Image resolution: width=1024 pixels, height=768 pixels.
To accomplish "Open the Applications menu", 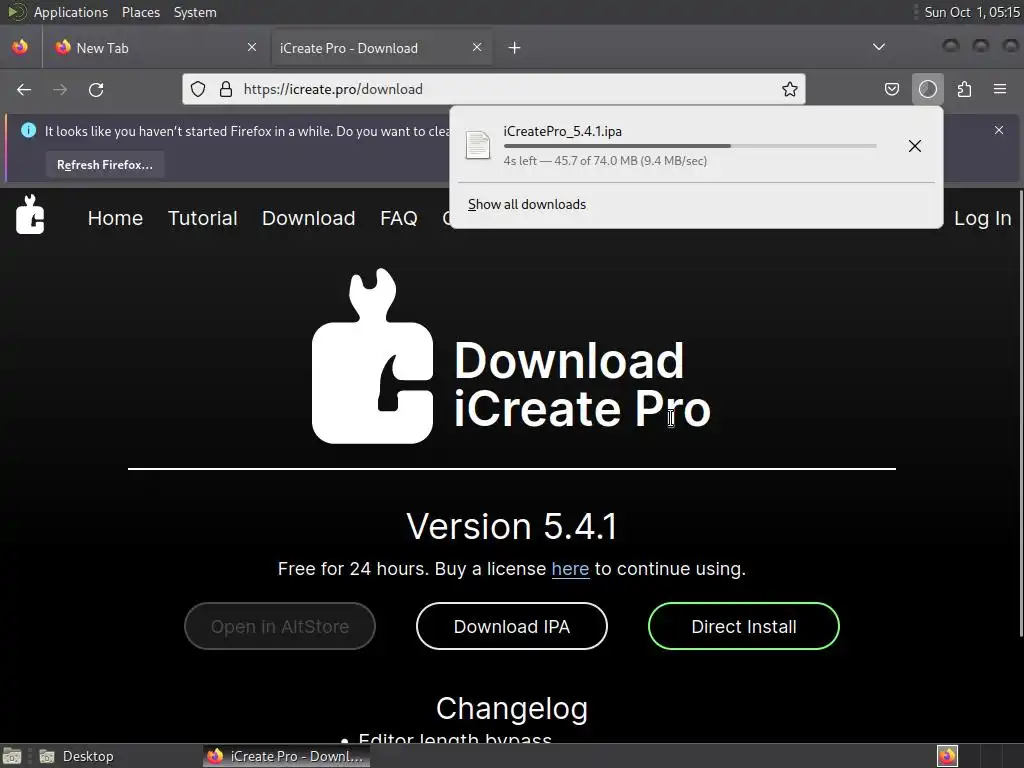I will 71,12.
